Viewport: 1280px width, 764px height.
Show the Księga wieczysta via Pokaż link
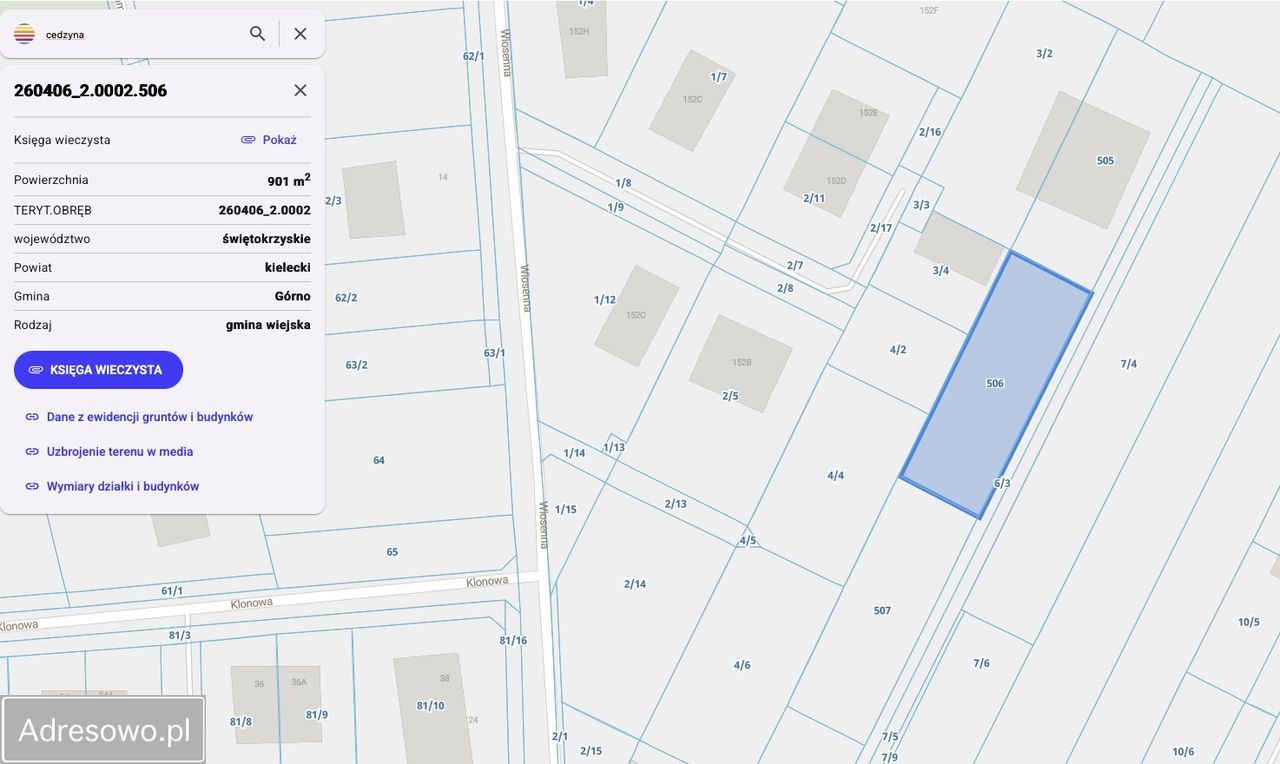280,140
